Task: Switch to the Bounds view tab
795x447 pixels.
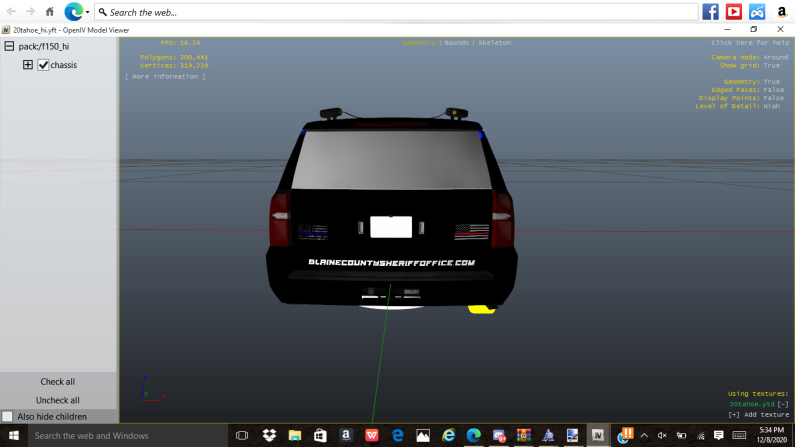Action: 456,43
